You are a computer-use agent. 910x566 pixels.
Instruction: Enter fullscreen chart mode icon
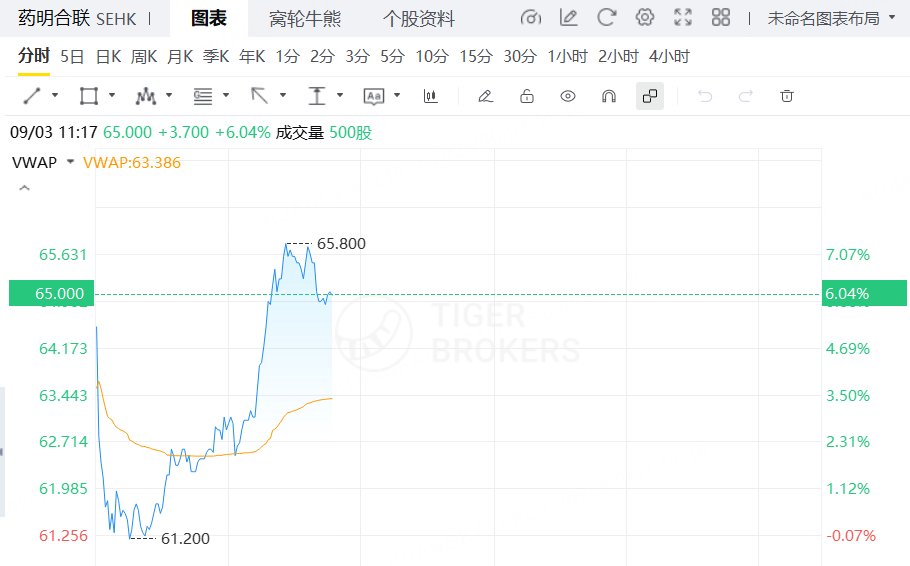pyautogui.click(x=683, y=17)
